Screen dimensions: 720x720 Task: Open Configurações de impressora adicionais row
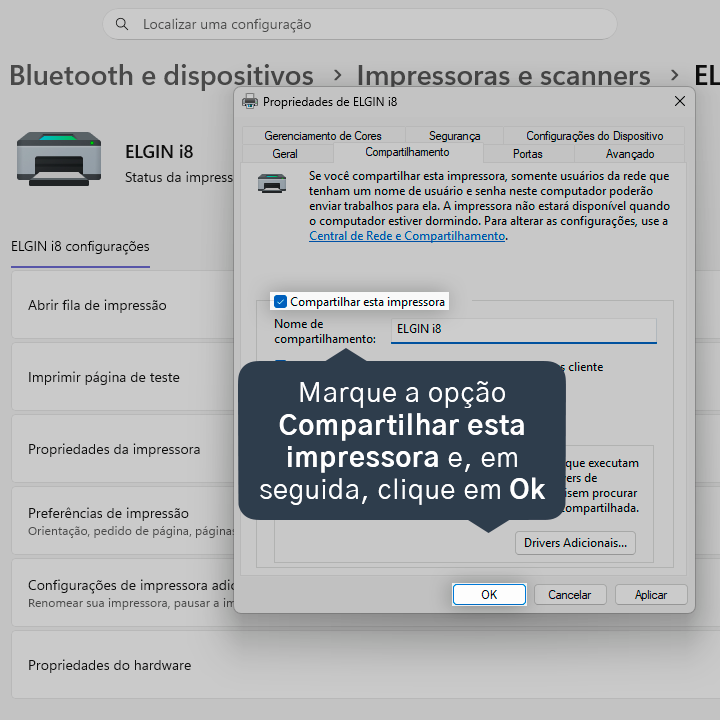123,593
